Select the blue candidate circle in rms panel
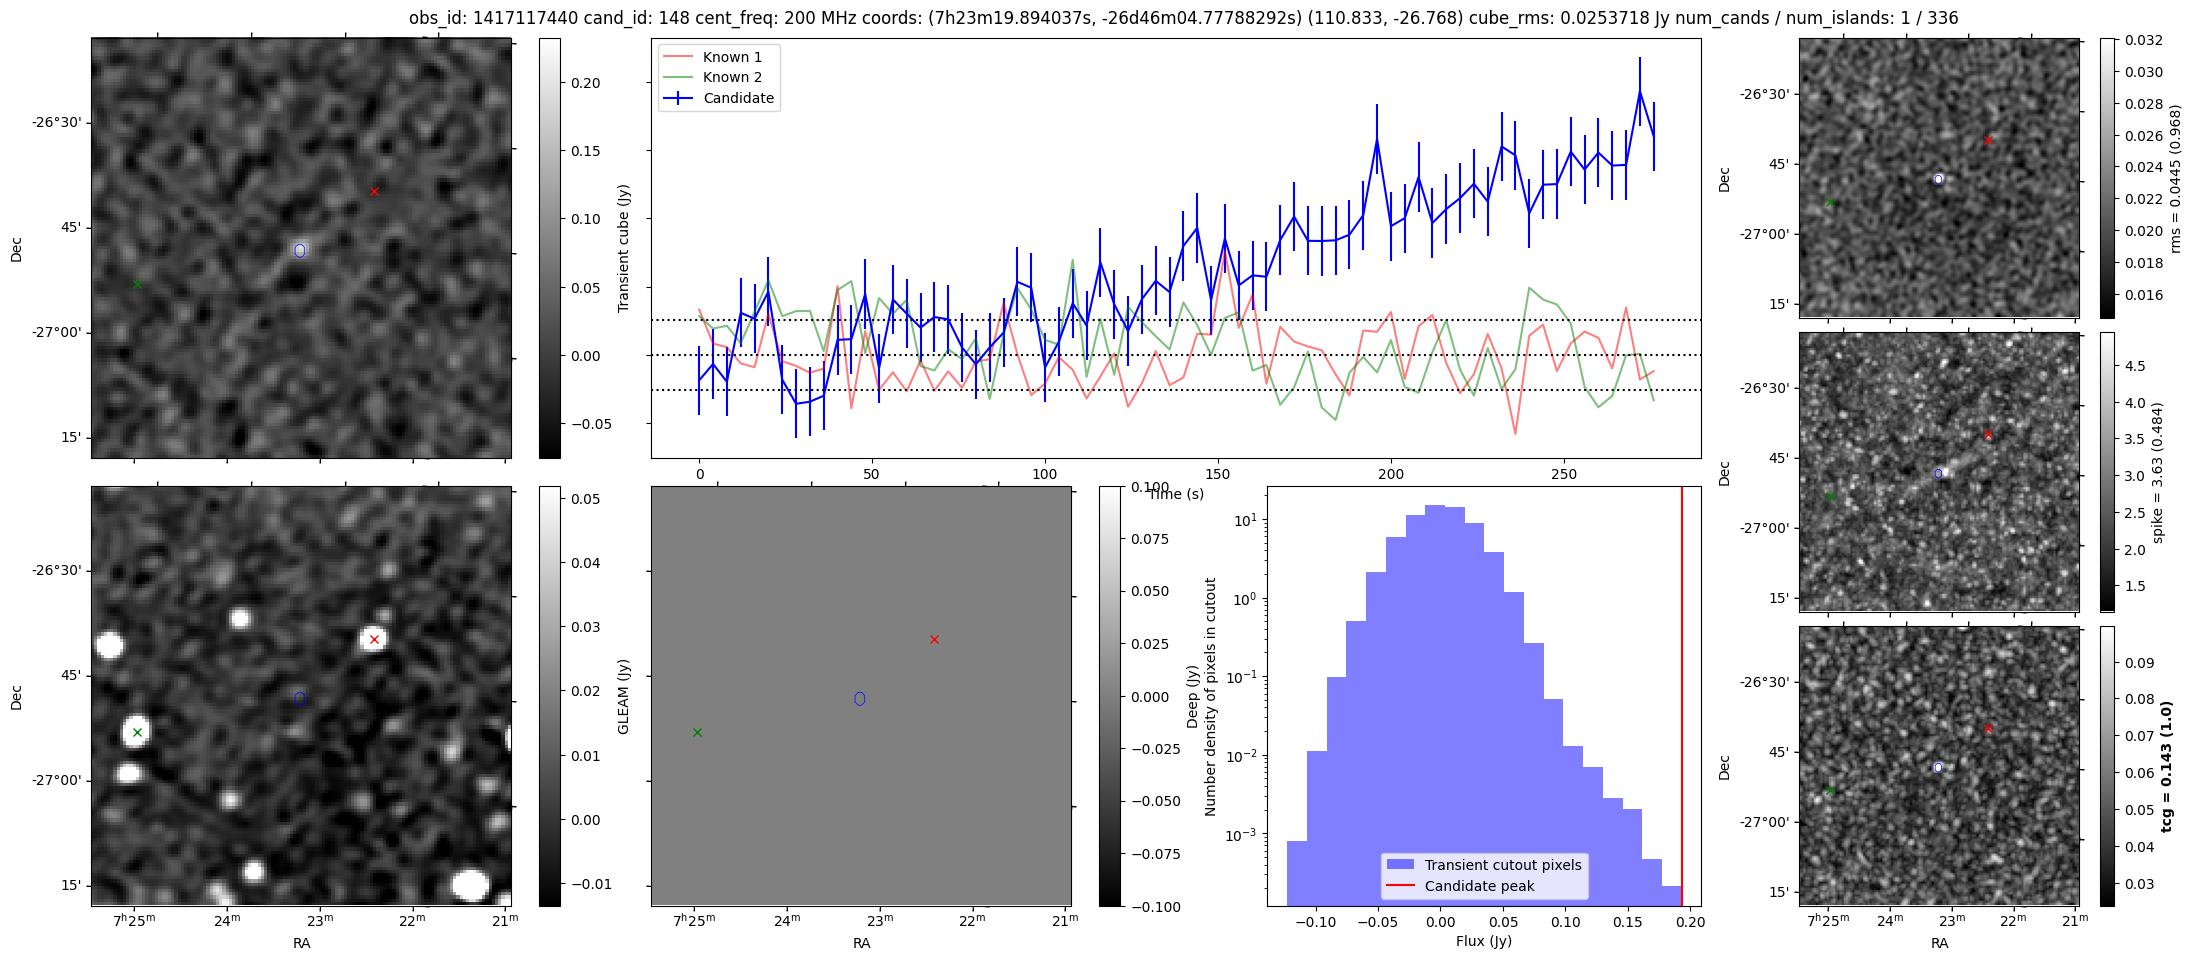This screenshot has width=2193, height=960. pyautogui.click(x=1938, y=180)
